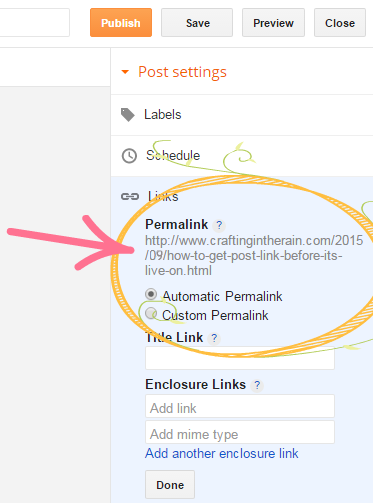Select the Automatic Permalink radio button
The width and height of the screenshot is (373, 503).
click(151, 294)
